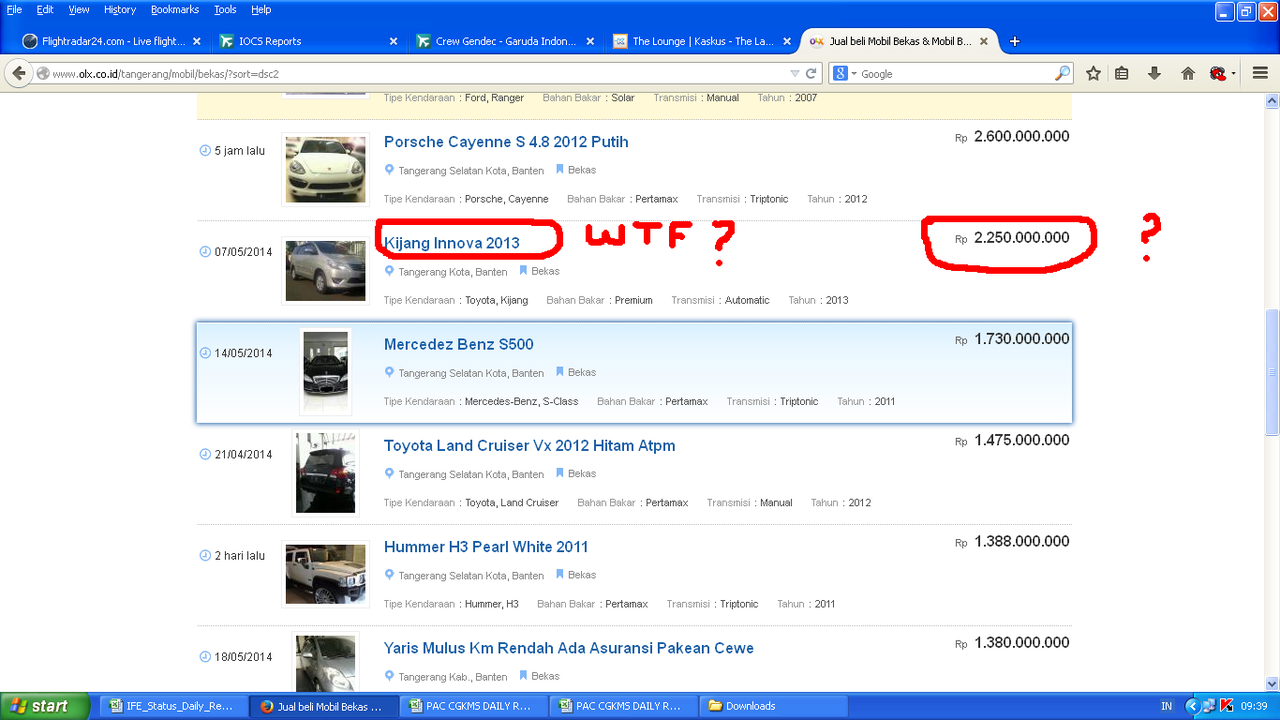Open the URL history dropdown arrow
The height and width of the screenshot is (720, 1280).
[795, 73]
